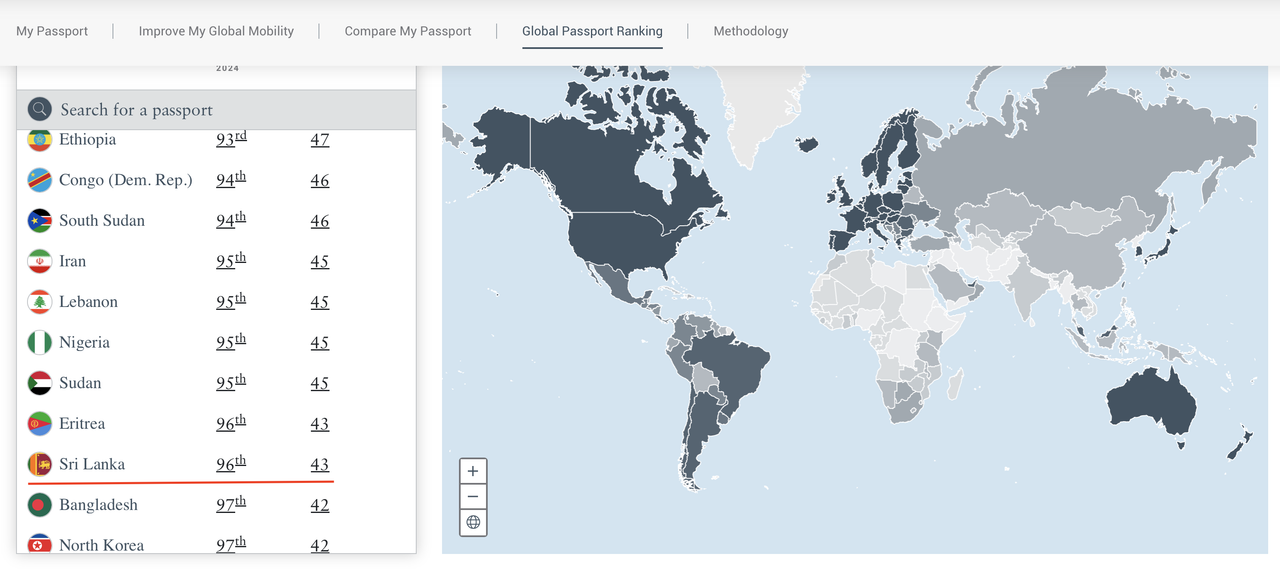Select the Sudan country name
The height and width of the screenshot is (575, 1280).
pyautogui.click(x=80, y=383)
